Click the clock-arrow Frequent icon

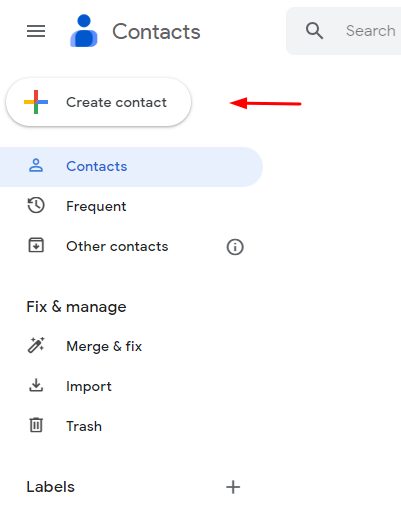pos(36,205)
